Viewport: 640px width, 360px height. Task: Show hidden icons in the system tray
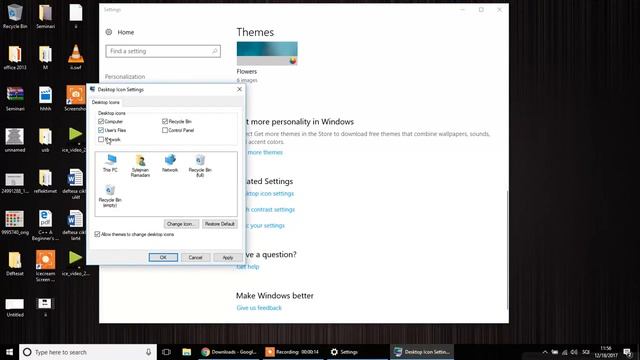tap(545, 352)
